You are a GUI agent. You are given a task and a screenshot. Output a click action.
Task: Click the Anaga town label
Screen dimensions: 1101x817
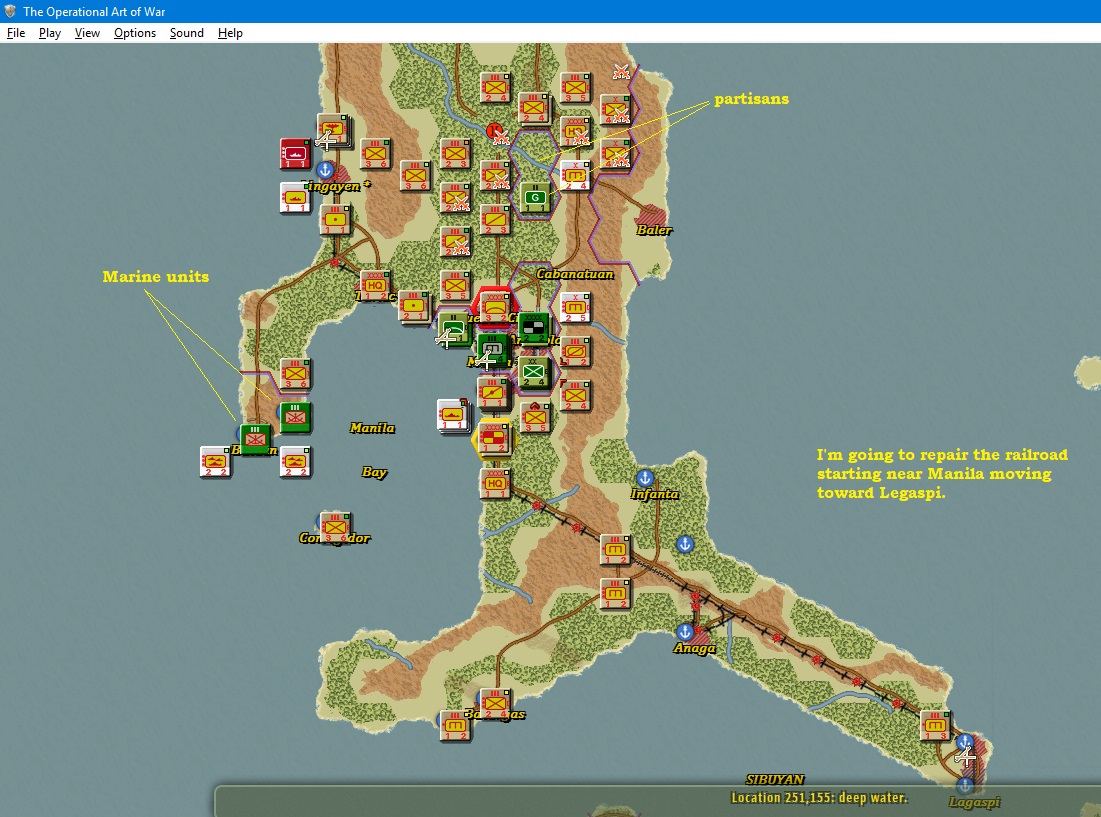tap(694, 648)
